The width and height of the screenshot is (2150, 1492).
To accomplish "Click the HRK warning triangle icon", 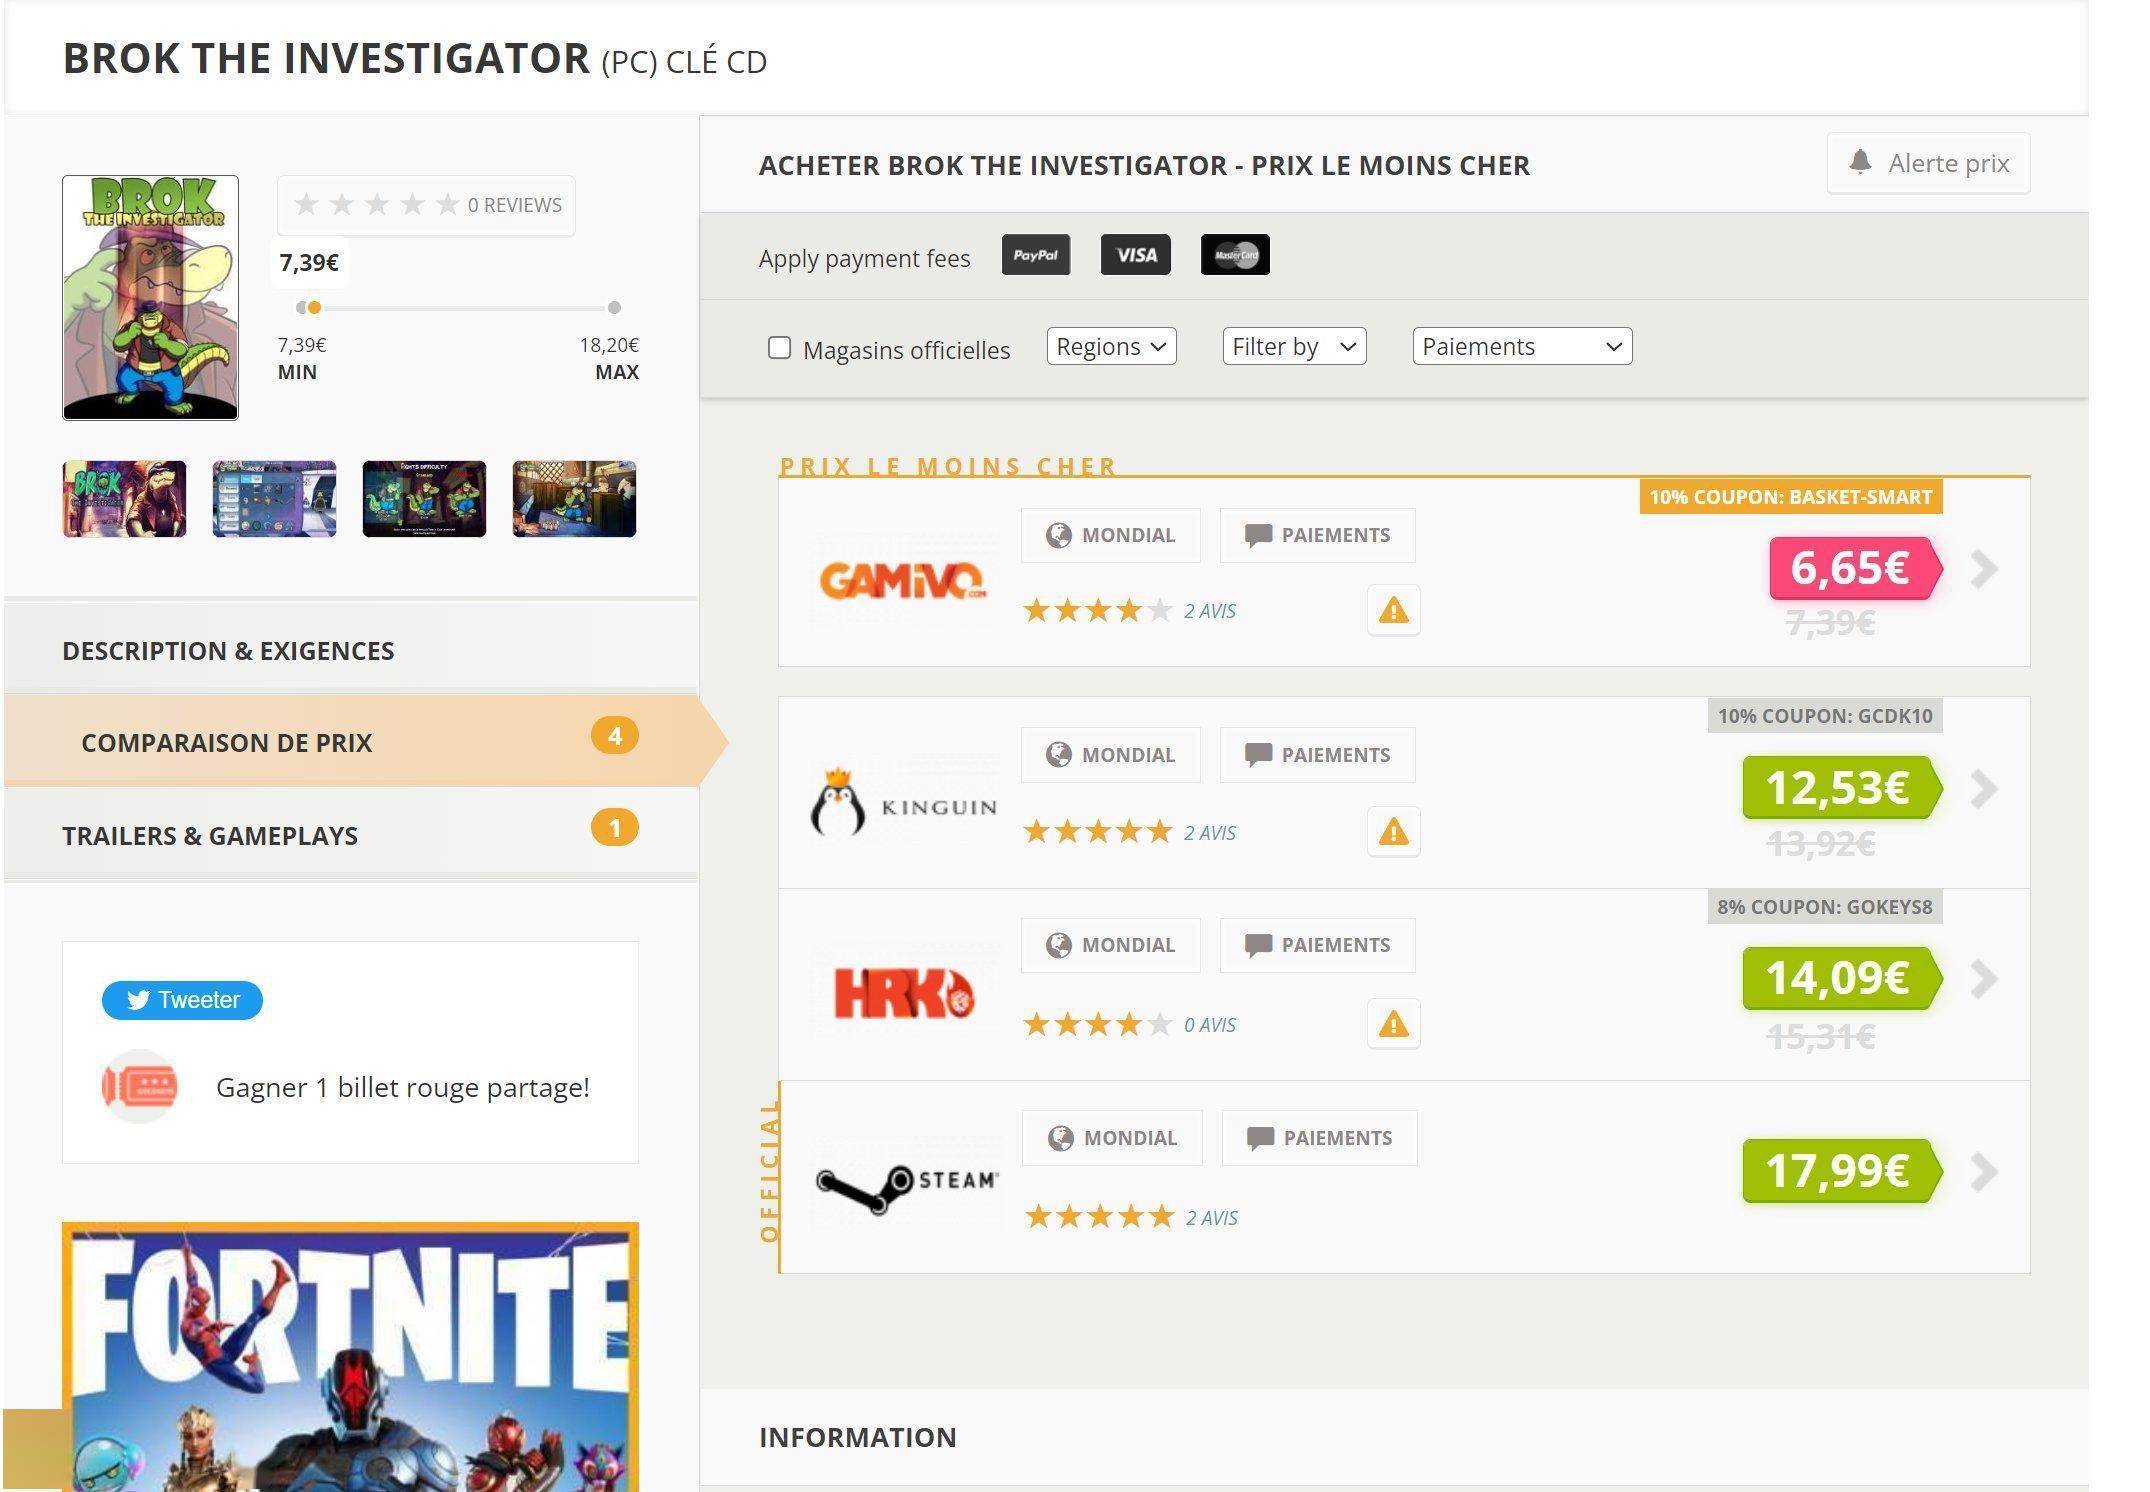I will pyautogui.click(x=1393, y=1024).
